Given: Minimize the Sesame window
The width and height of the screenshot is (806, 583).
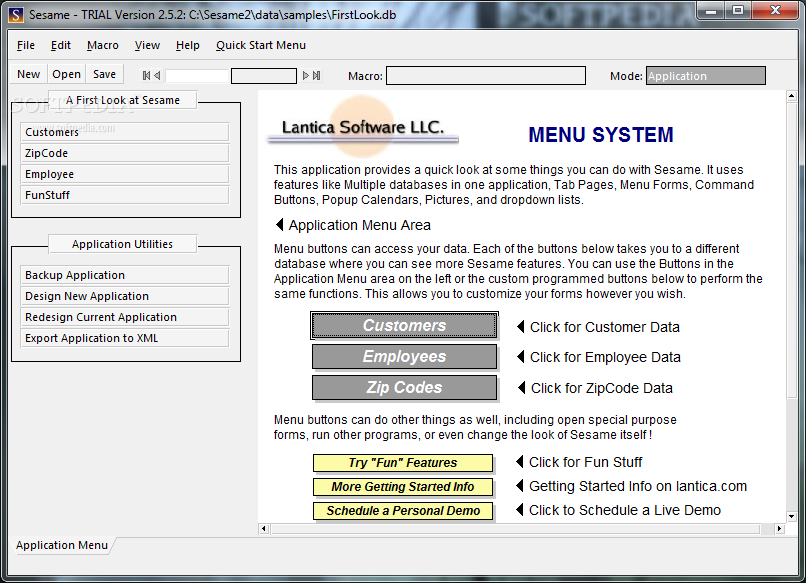Looking at the screenshot, I should [x=711, y=11].
